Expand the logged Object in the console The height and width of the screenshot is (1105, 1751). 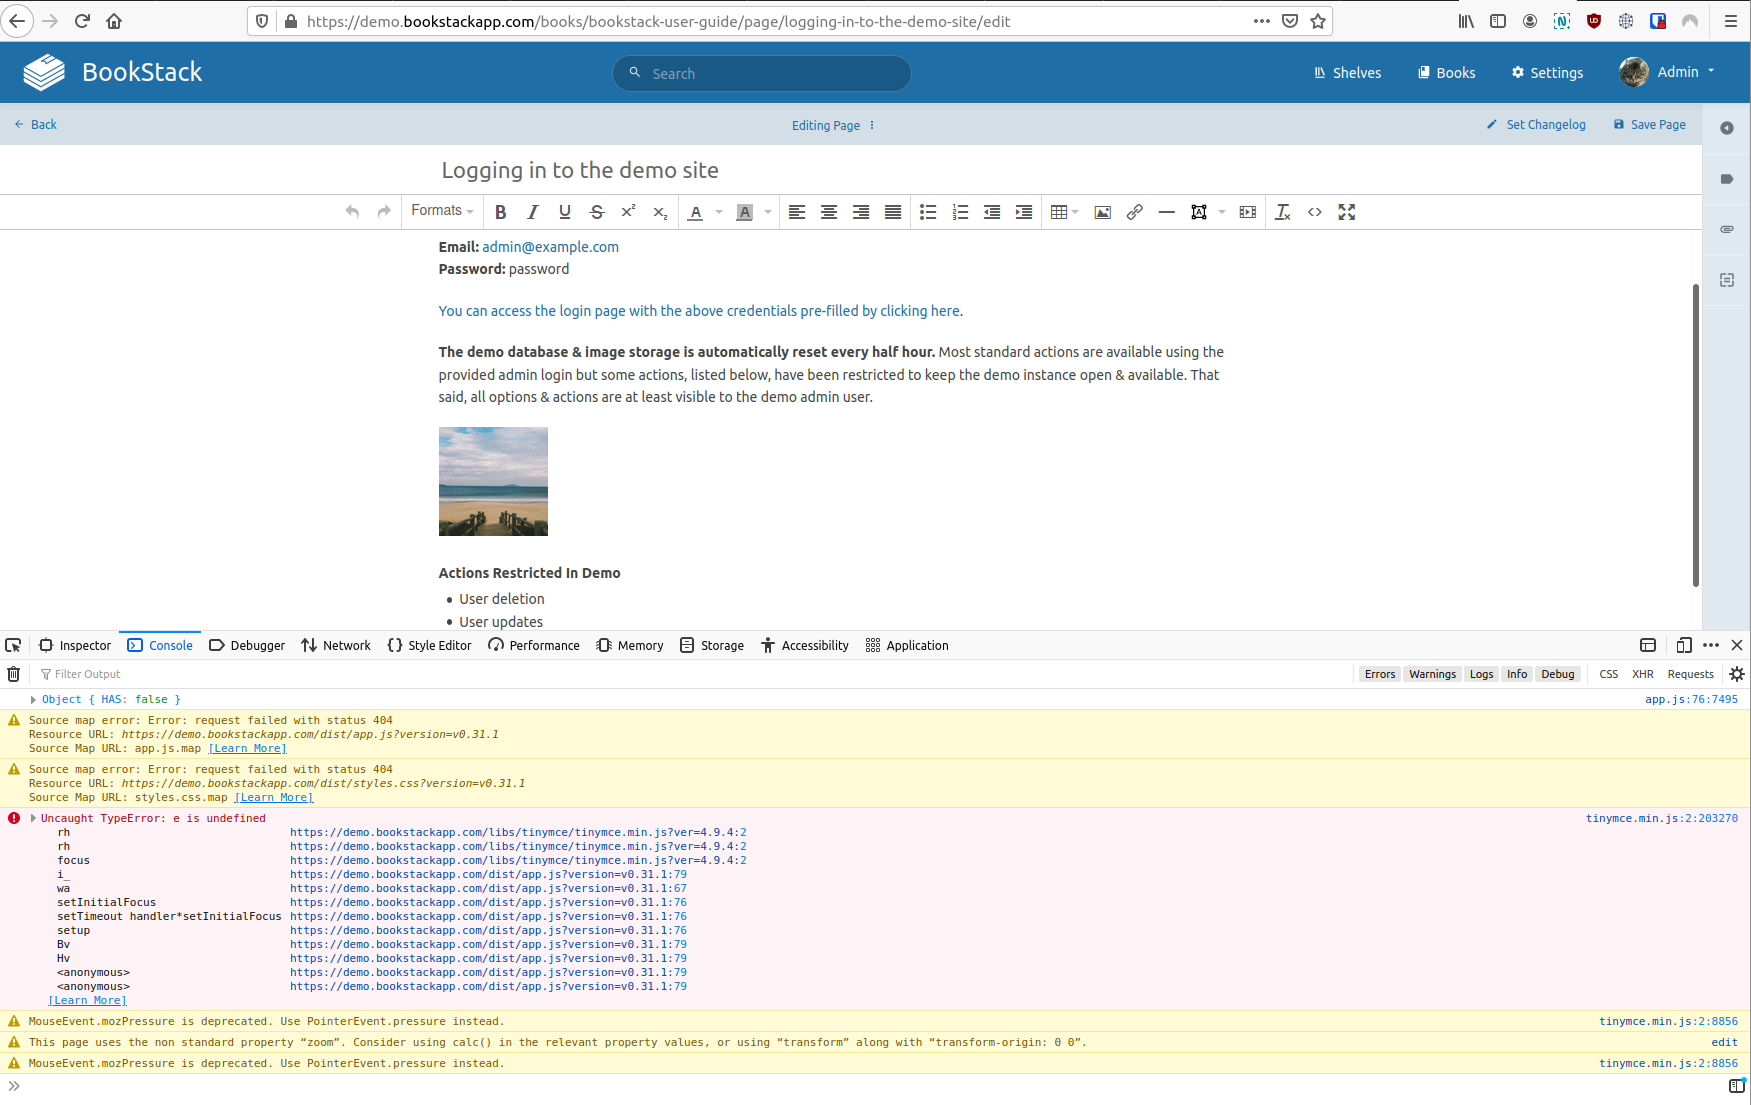coord(31,699)
